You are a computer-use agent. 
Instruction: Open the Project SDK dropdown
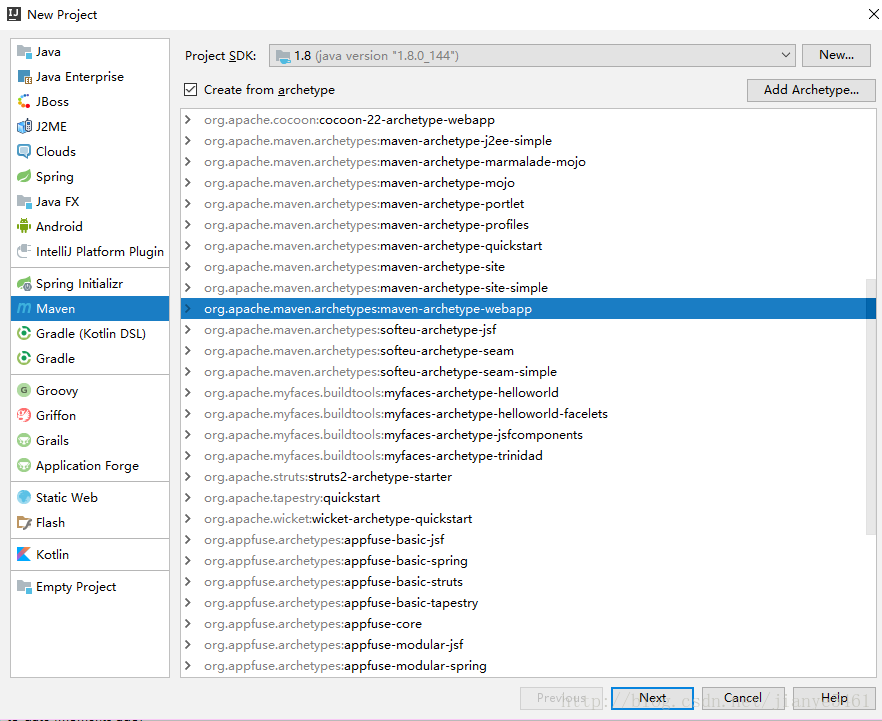[532, 56]
